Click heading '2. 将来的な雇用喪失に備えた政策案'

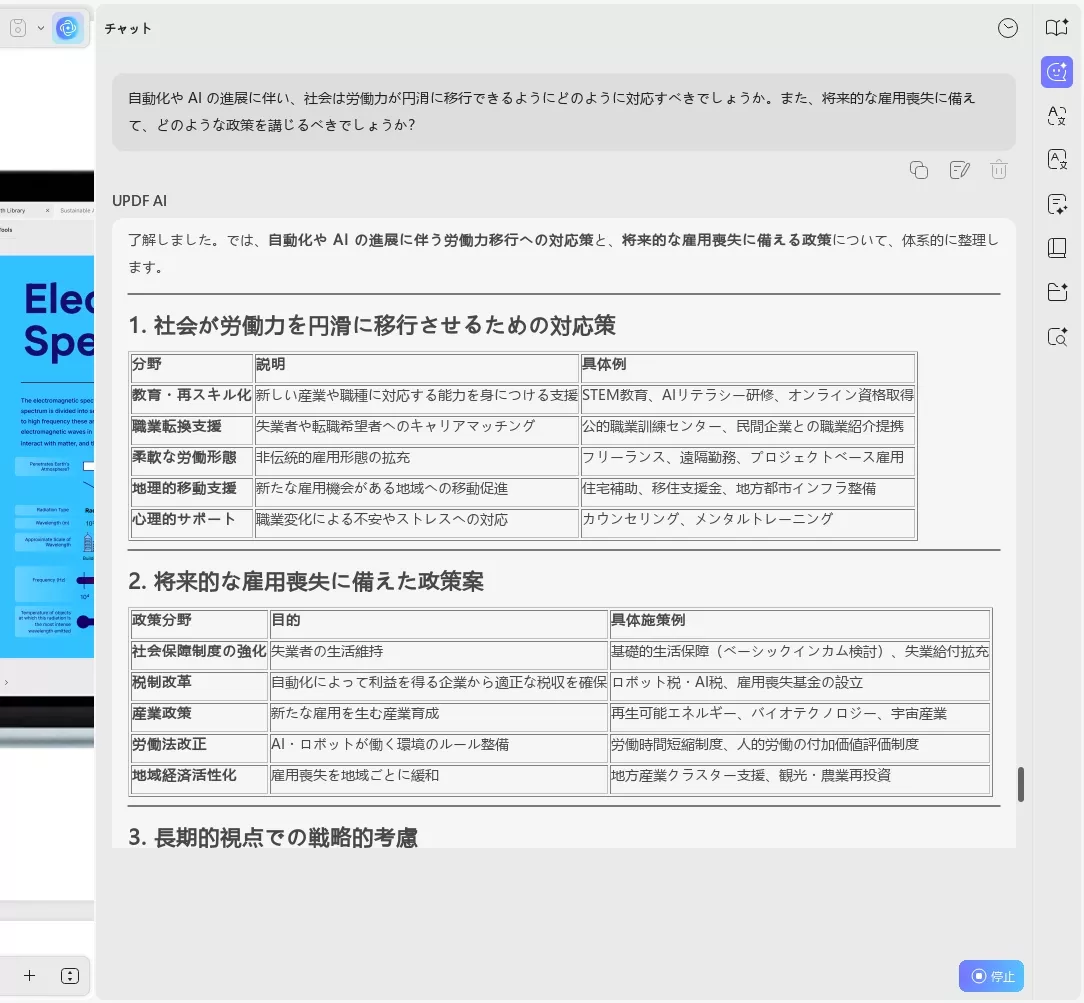tap(306, 581)
